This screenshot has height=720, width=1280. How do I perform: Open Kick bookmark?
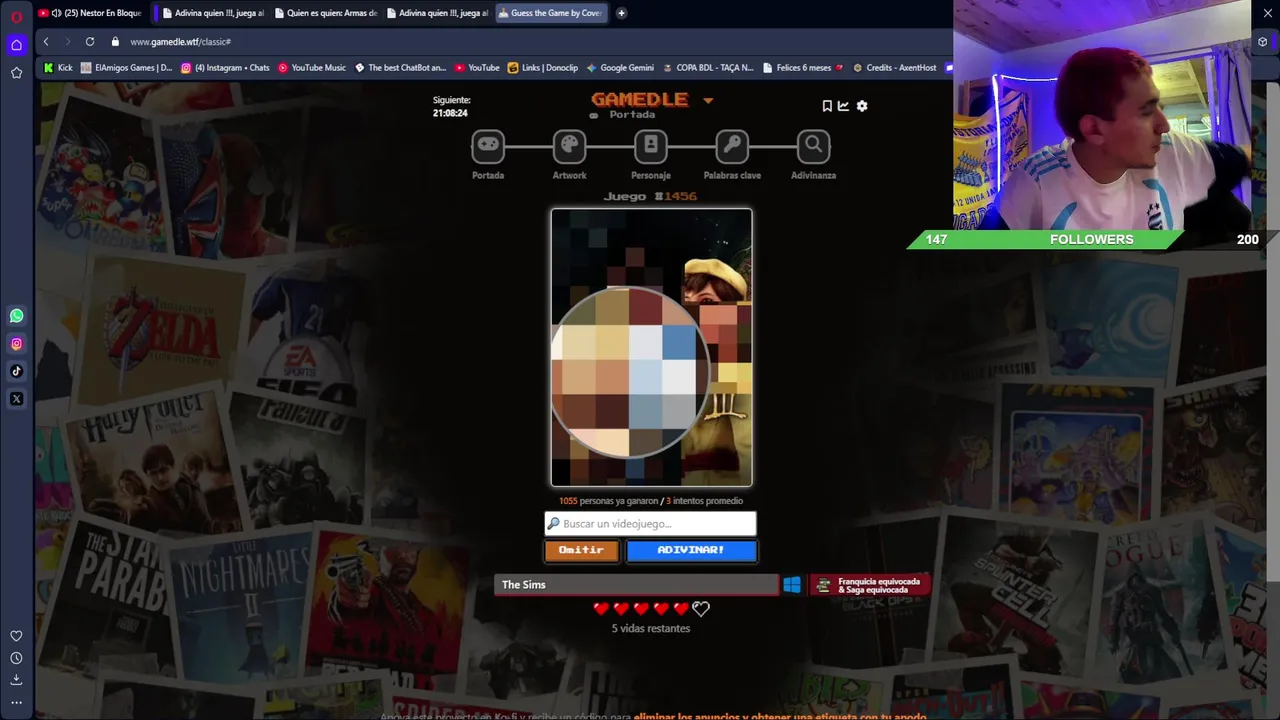pyautogui.click(x=58, y=68)
